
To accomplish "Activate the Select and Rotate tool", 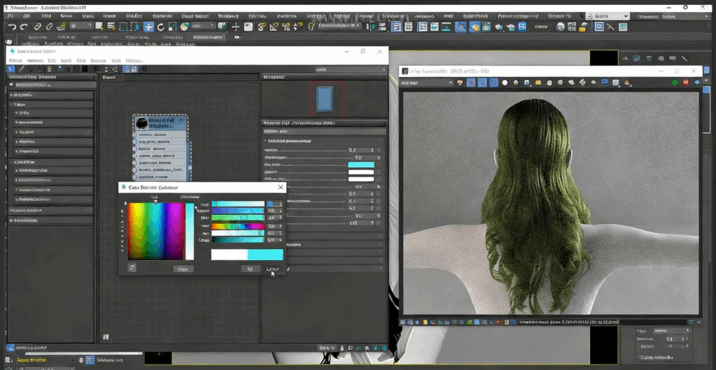I will tap(161, 27).
